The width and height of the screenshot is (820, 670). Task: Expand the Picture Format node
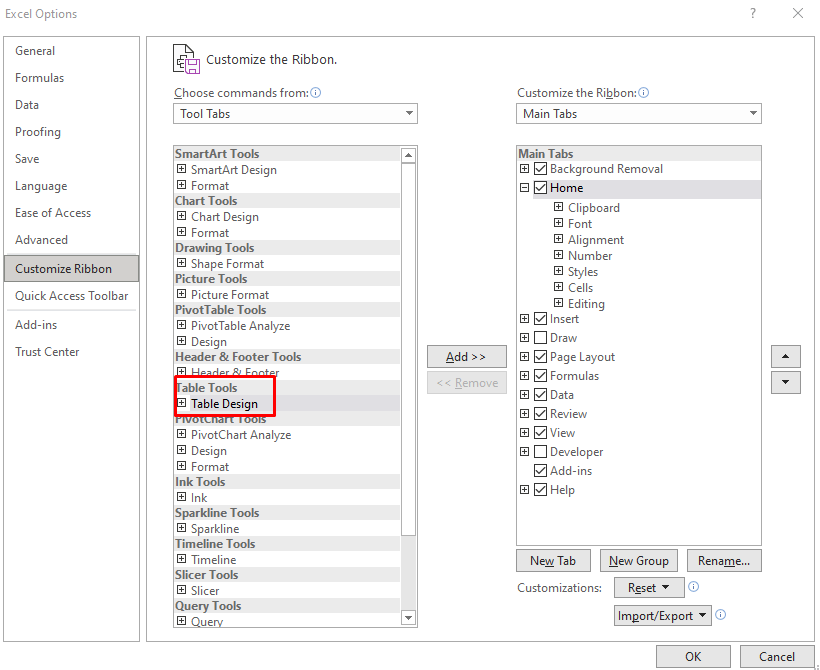181,293
